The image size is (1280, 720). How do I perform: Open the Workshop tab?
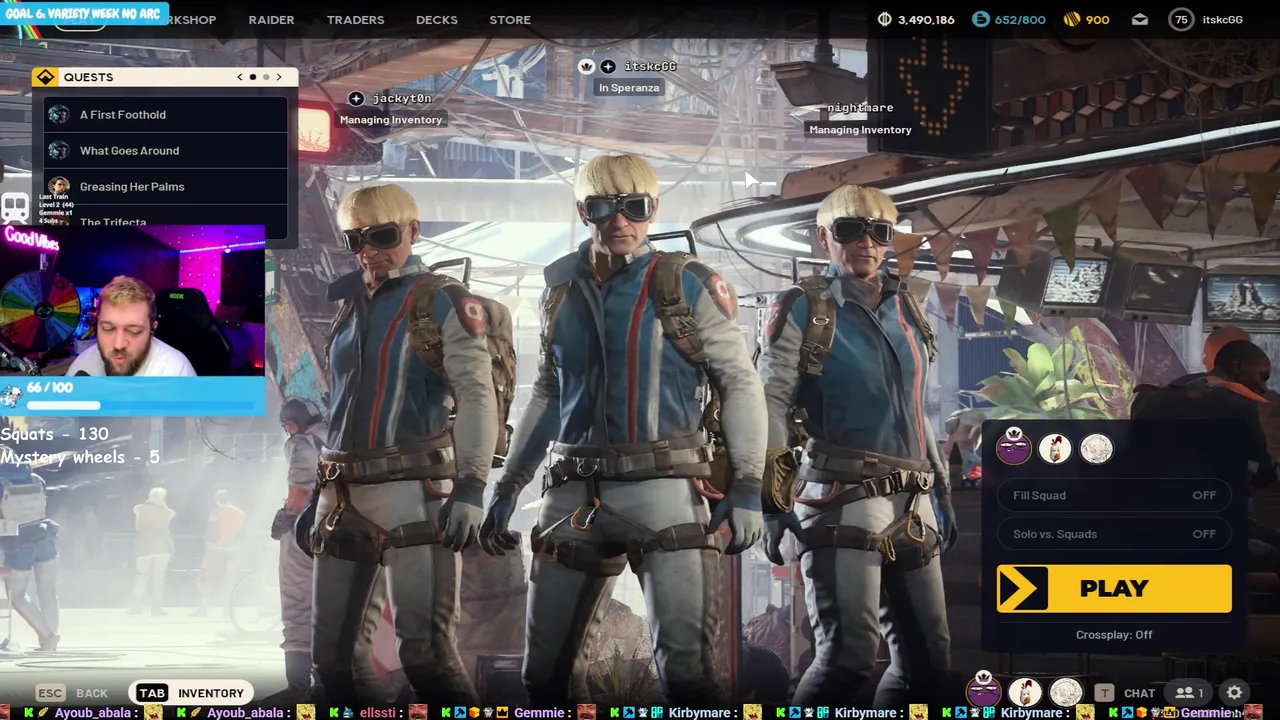(x=190, y=20)
